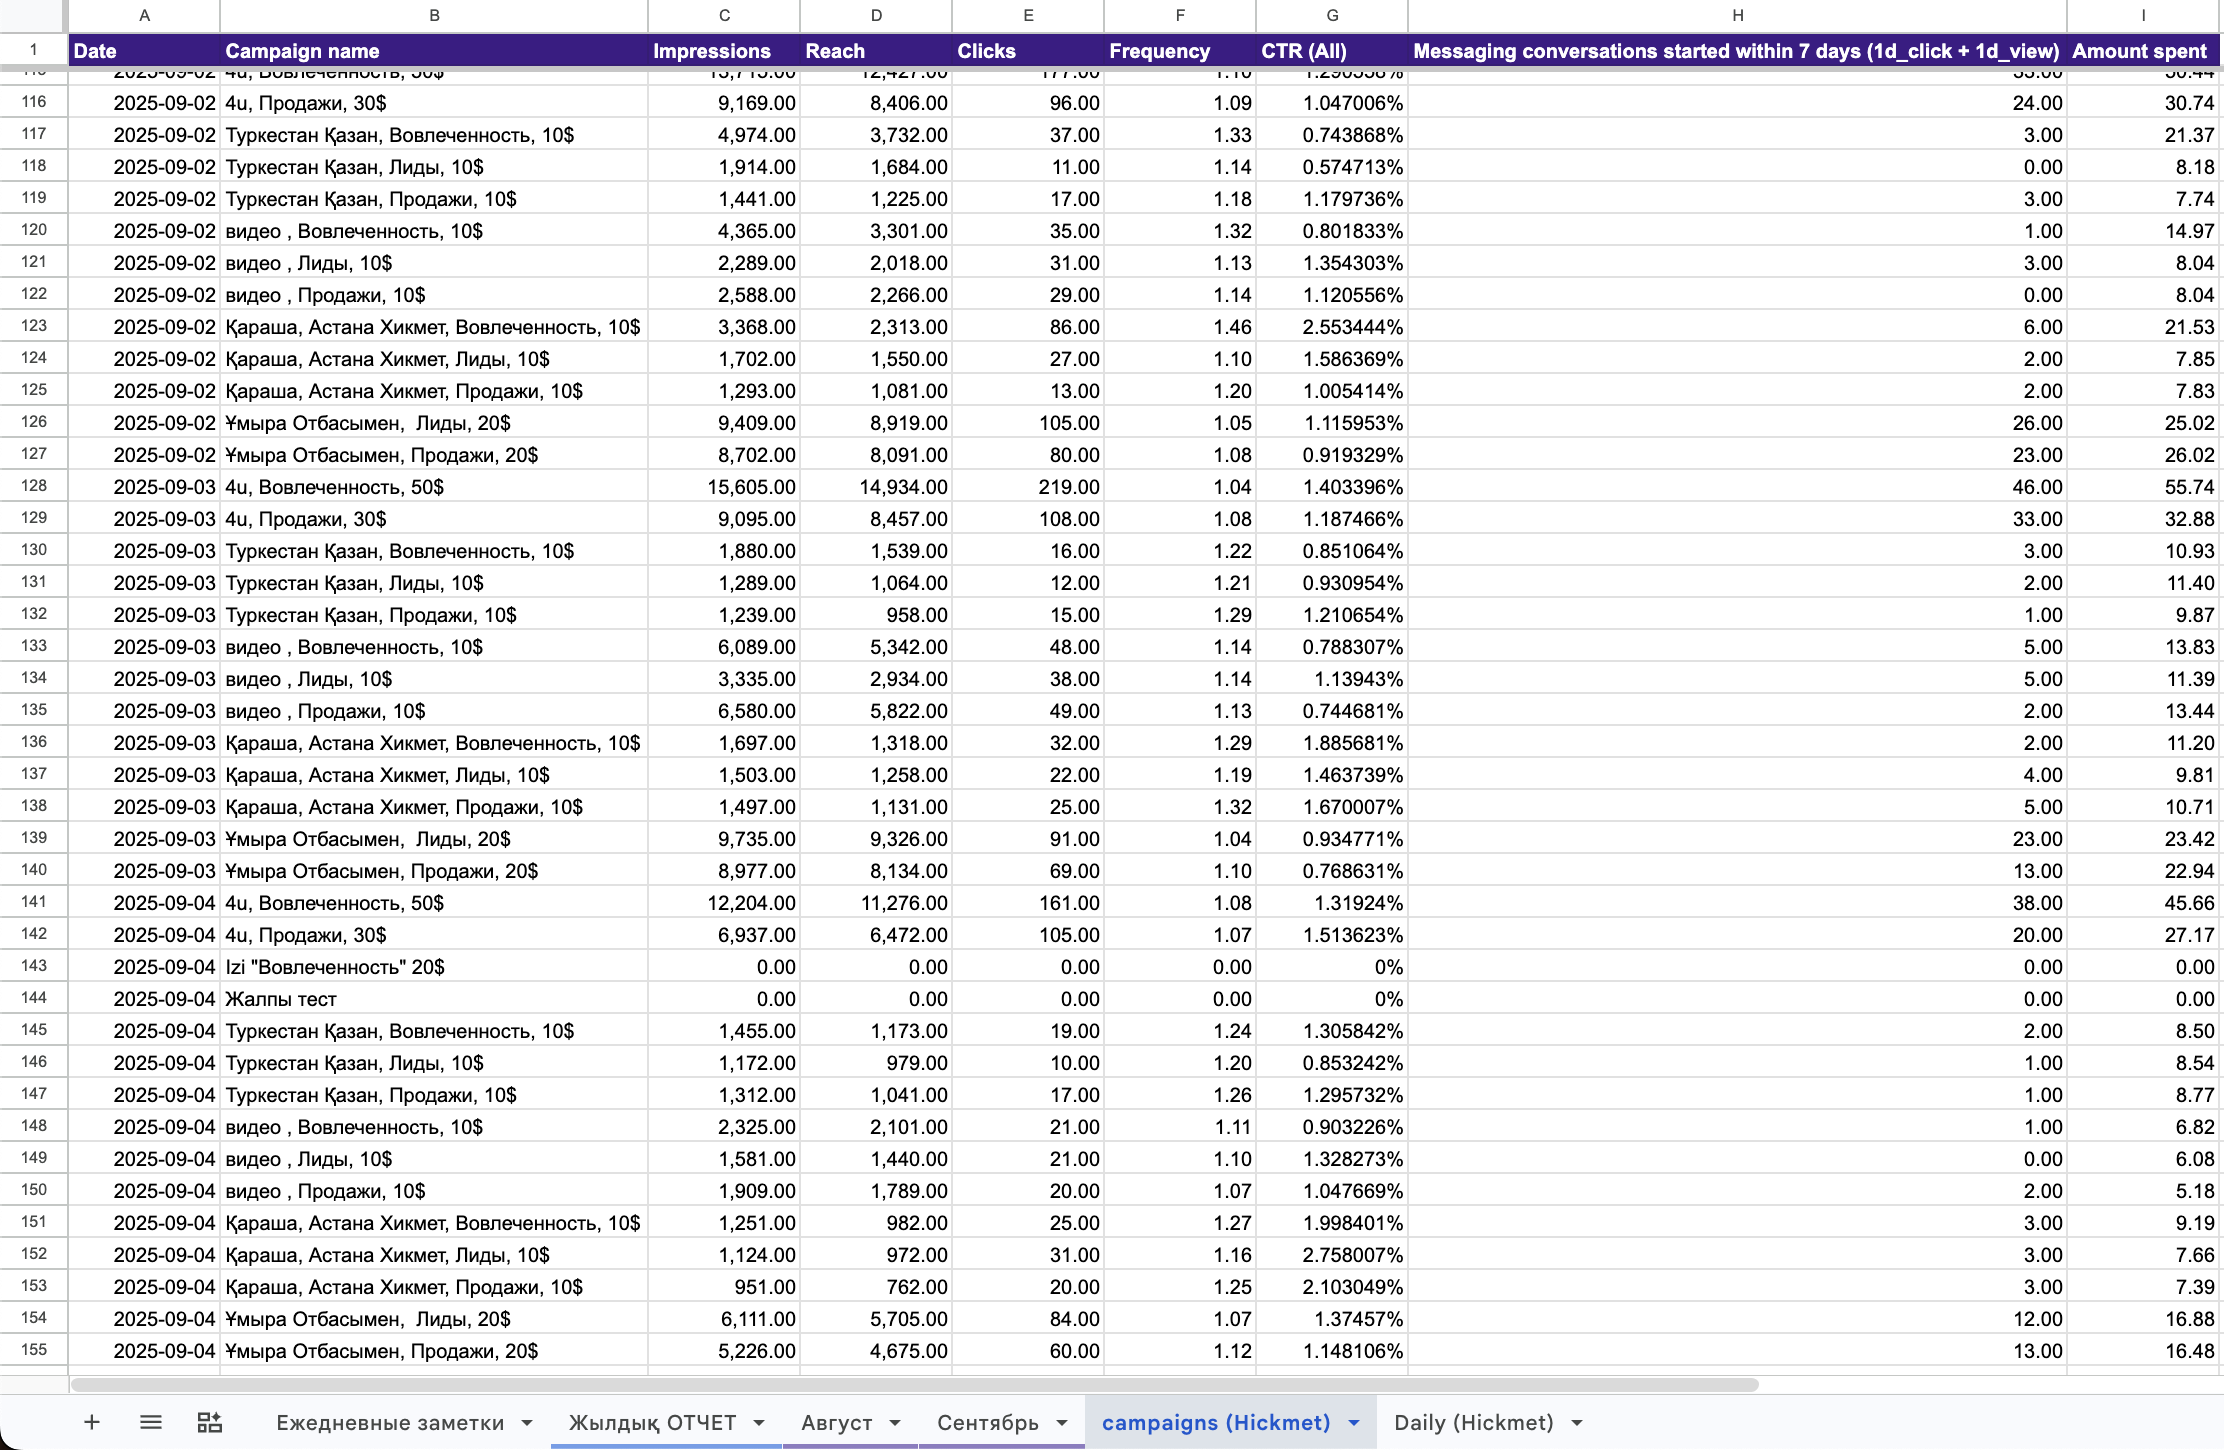Select impressions value 951.00

pos(724,1287)
